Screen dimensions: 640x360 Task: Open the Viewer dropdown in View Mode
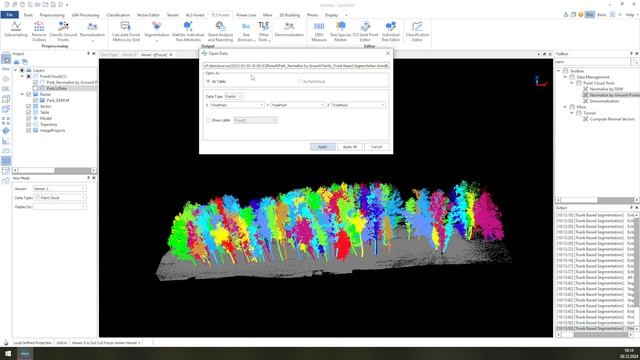point(60,189)
